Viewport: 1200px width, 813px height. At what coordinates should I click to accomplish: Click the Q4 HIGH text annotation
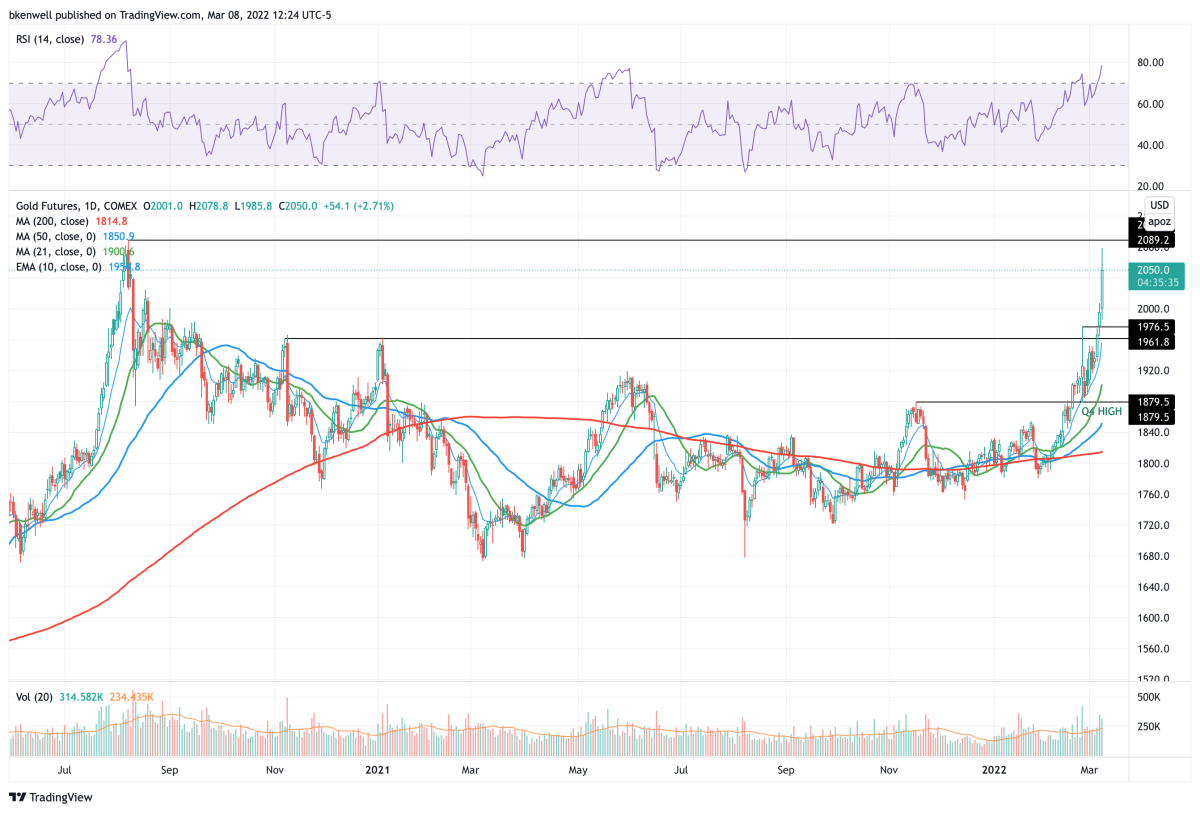tap(1086, 411)
